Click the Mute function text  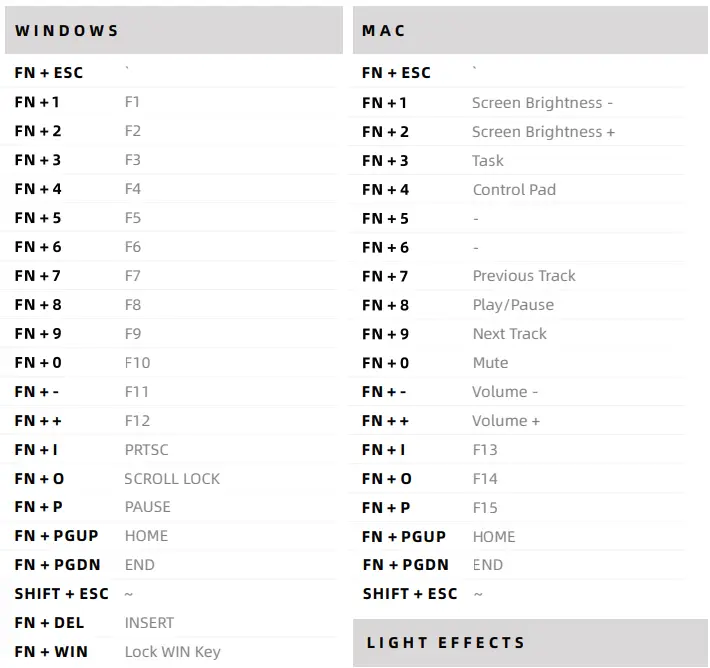point(490,363)
